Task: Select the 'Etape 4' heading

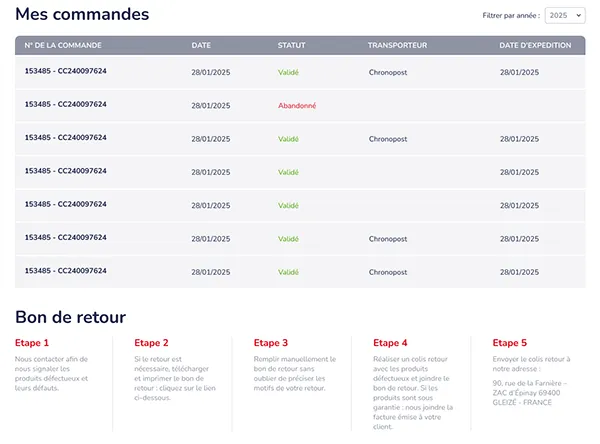Action: click(390, 343)
